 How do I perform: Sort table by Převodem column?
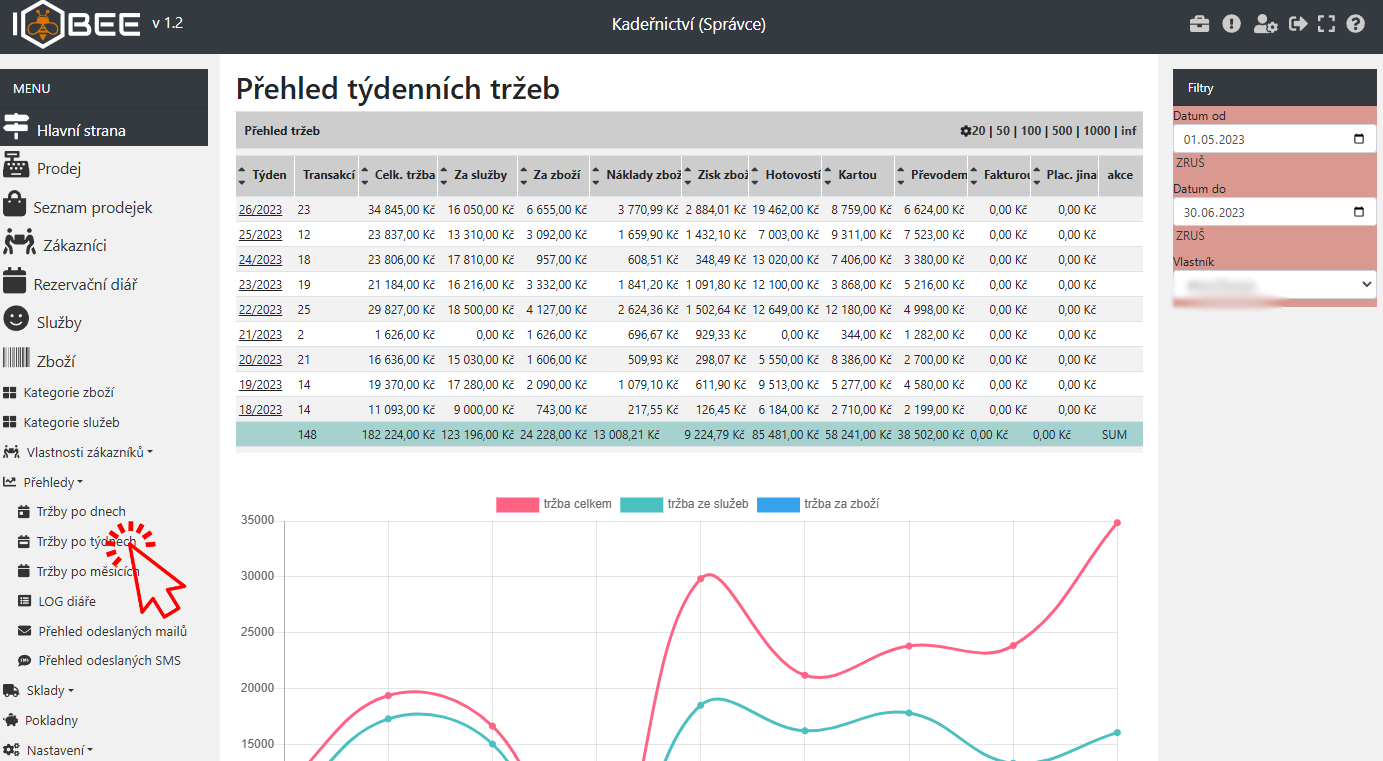coord(931,175)
